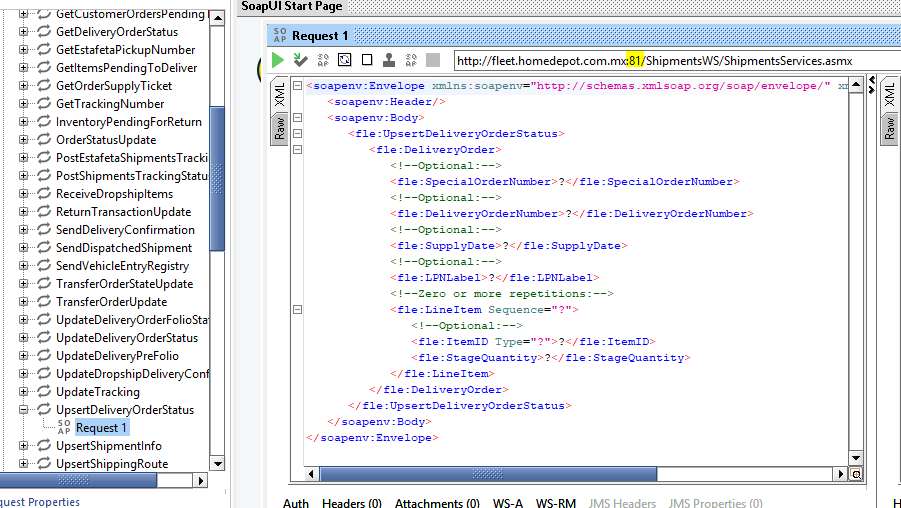The width and height of the screenshot is (901, 508).
Task: Click the endpoint URL field
Action: pyautogui.click(x=677, y=60)
